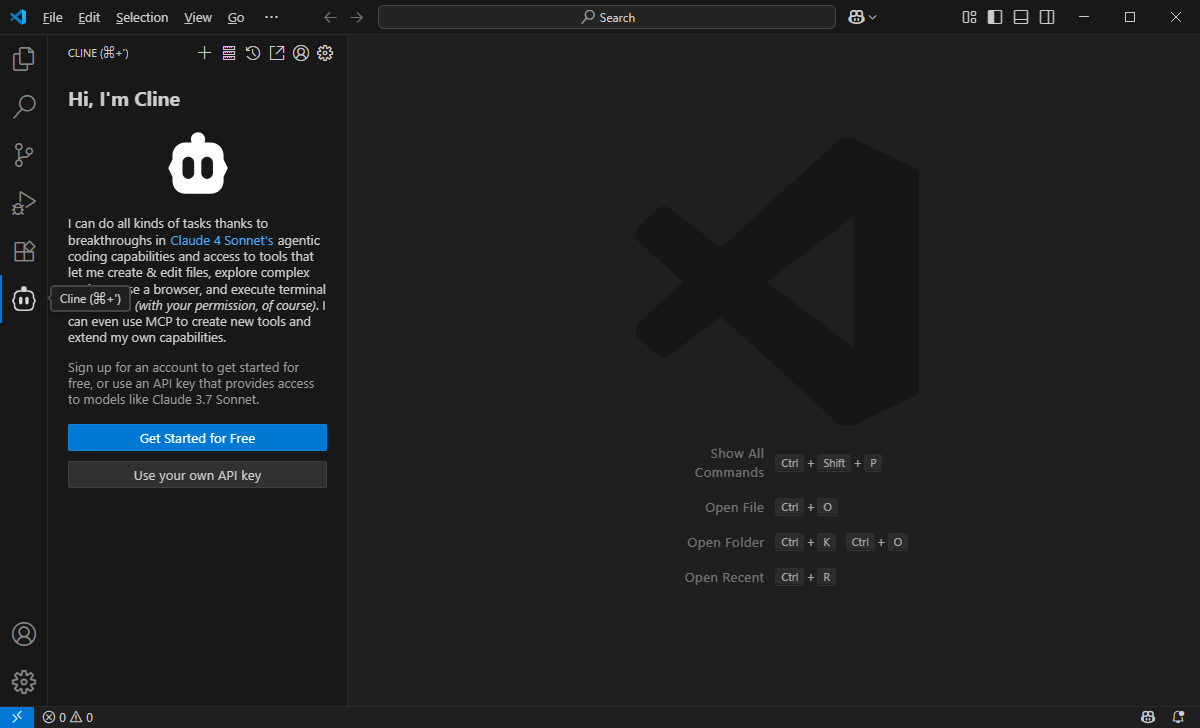Open Cline in editor popout icon
The height and width of the screenshot is (728, 1200).
pos(277,53)
